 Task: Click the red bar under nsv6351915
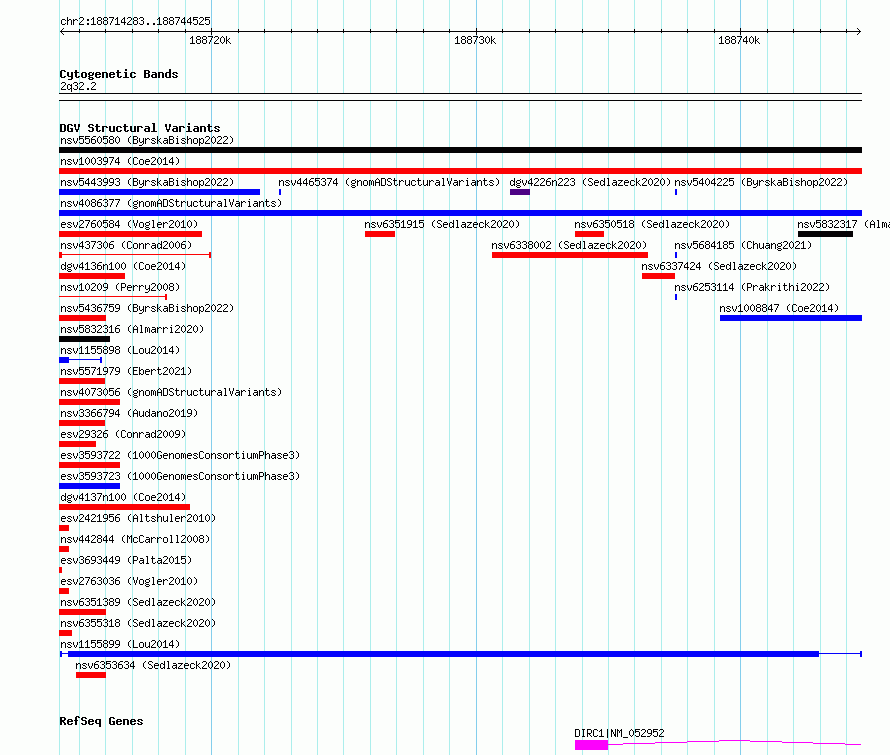pyautogui.click(x=380, y=234)
